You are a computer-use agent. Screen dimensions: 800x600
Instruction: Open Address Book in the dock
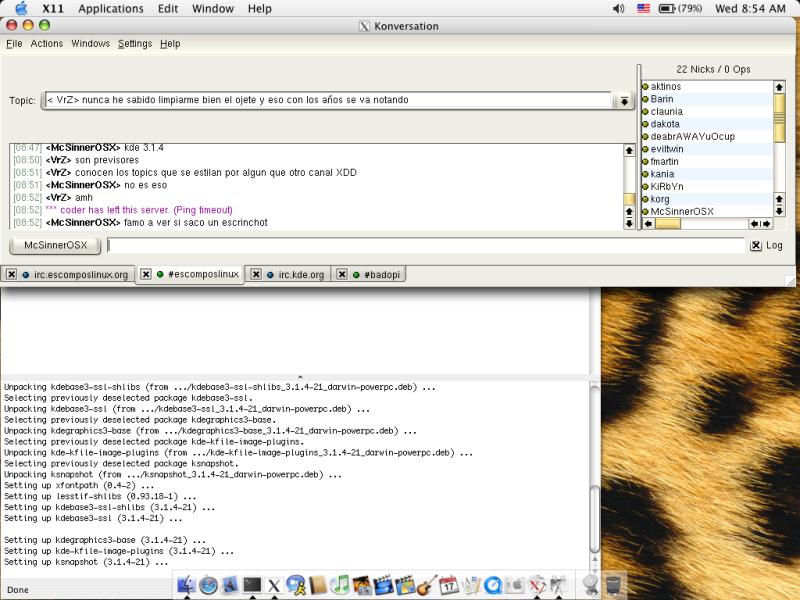[x=317, y=585]
